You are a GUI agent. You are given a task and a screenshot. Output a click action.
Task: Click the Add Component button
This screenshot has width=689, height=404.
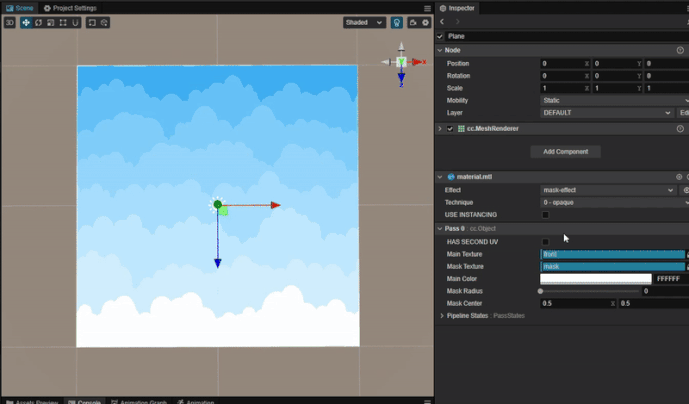[x=566, y=152]
